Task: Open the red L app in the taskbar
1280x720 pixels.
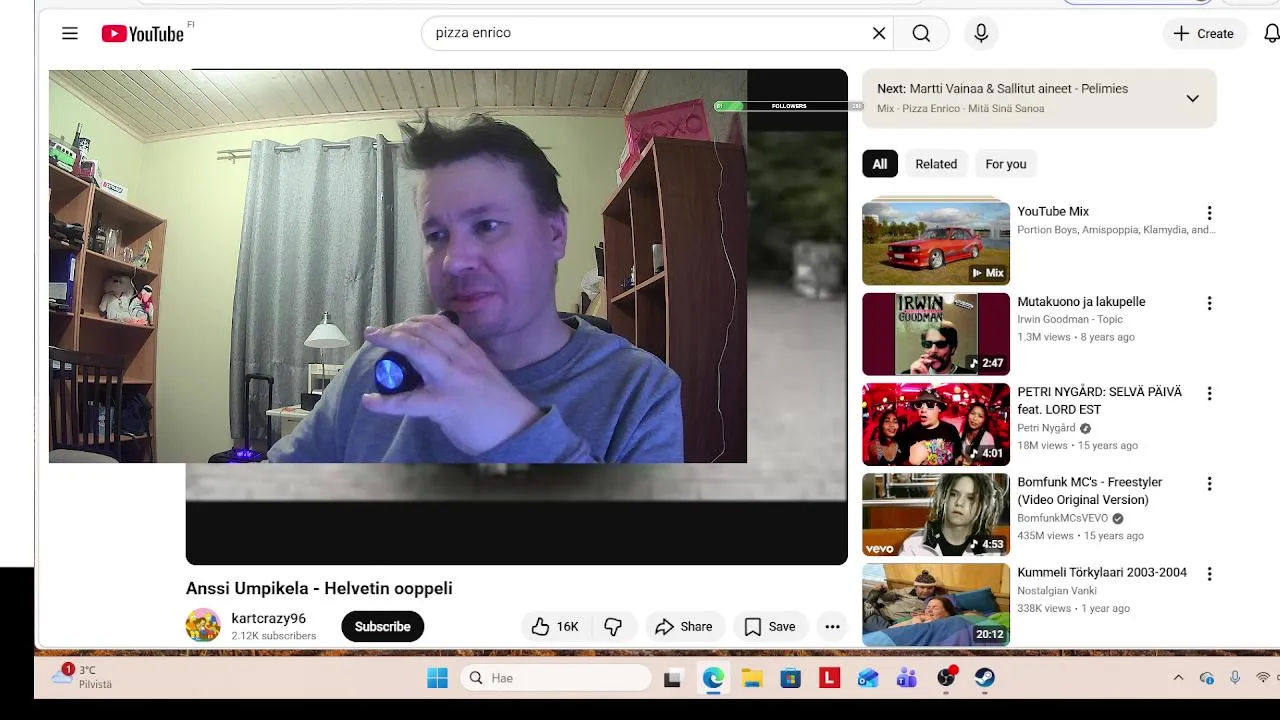Action: [829, 678]
